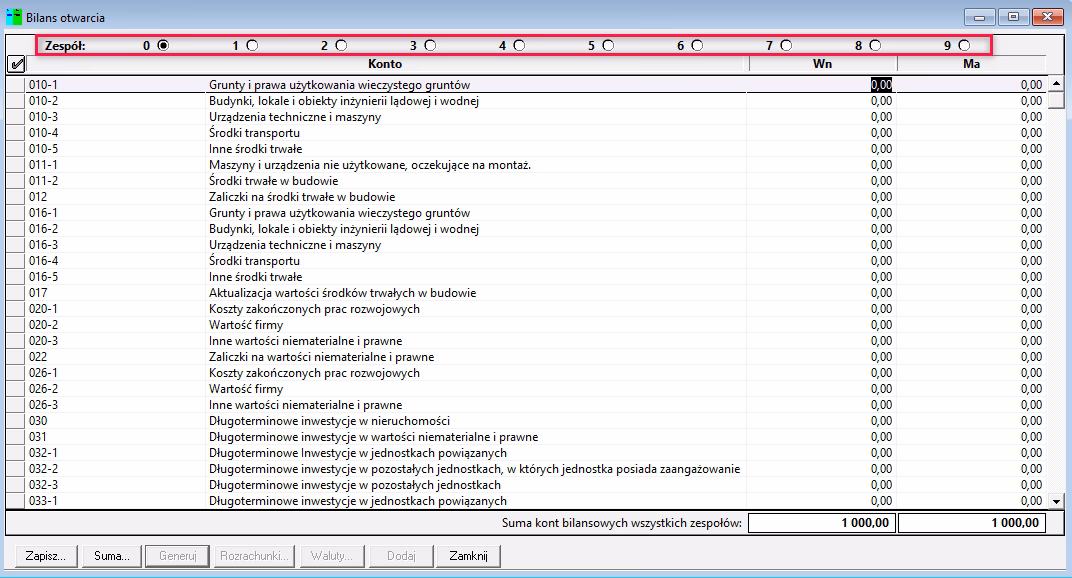Maximize the Bilans otwarcia window

point(1014,17)
